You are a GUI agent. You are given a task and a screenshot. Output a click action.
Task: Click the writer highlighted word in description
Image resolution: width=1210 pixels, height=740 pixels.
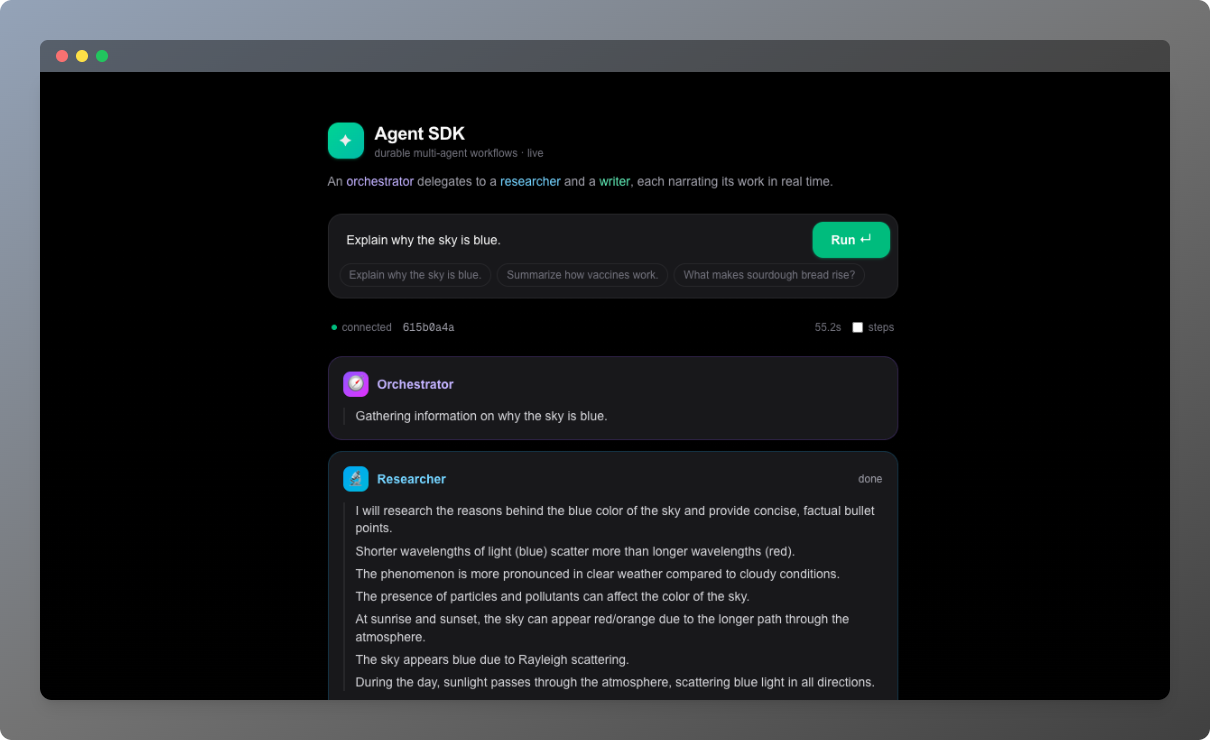click(615, 181)
